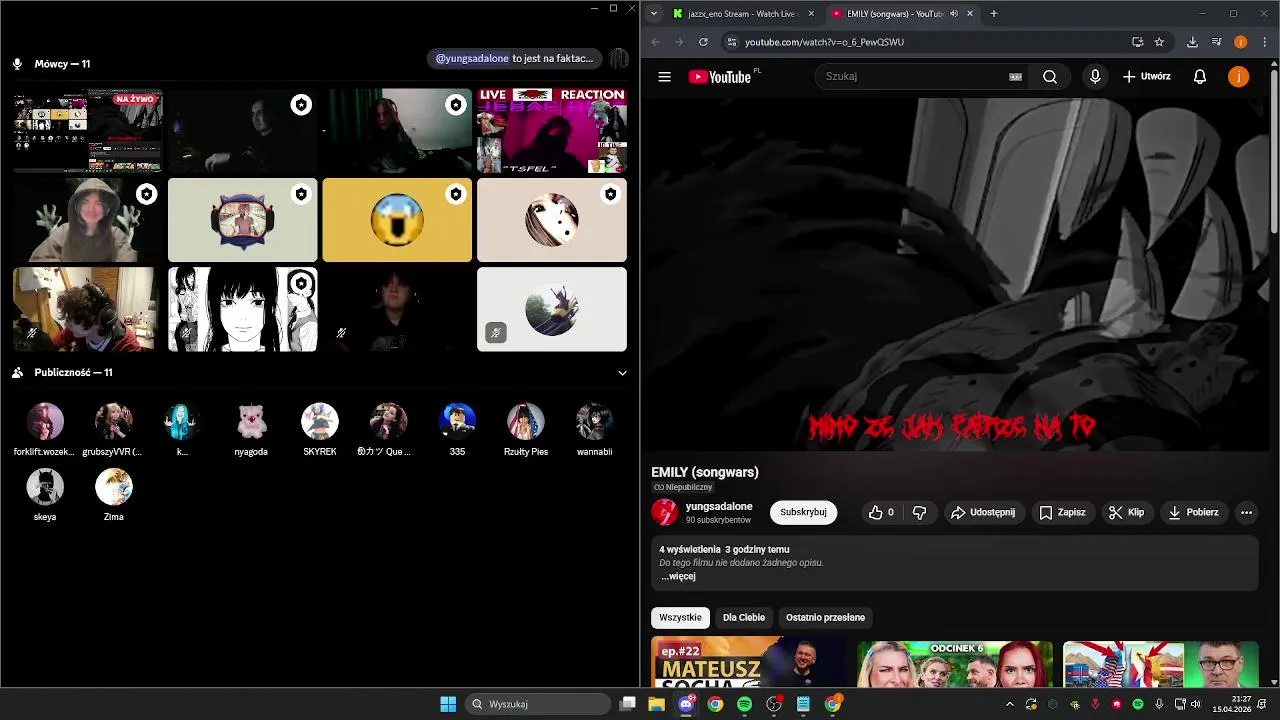Toggle muted mic on last gray speaker tile

click(495, 333)
